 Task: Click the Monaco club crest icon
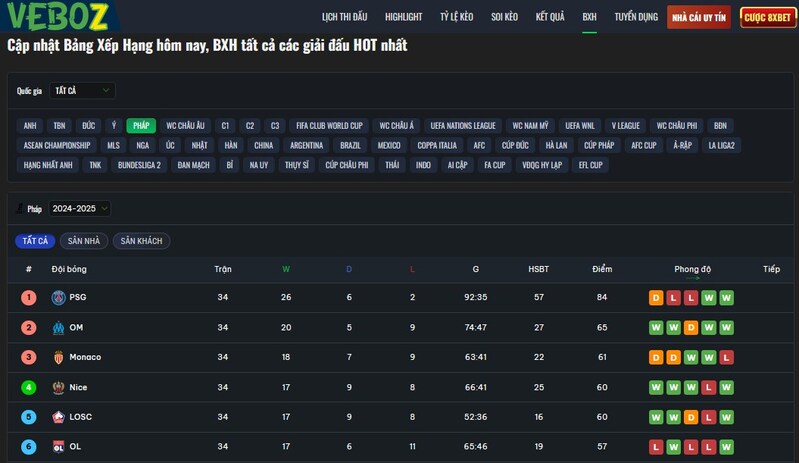coord(58,357)
